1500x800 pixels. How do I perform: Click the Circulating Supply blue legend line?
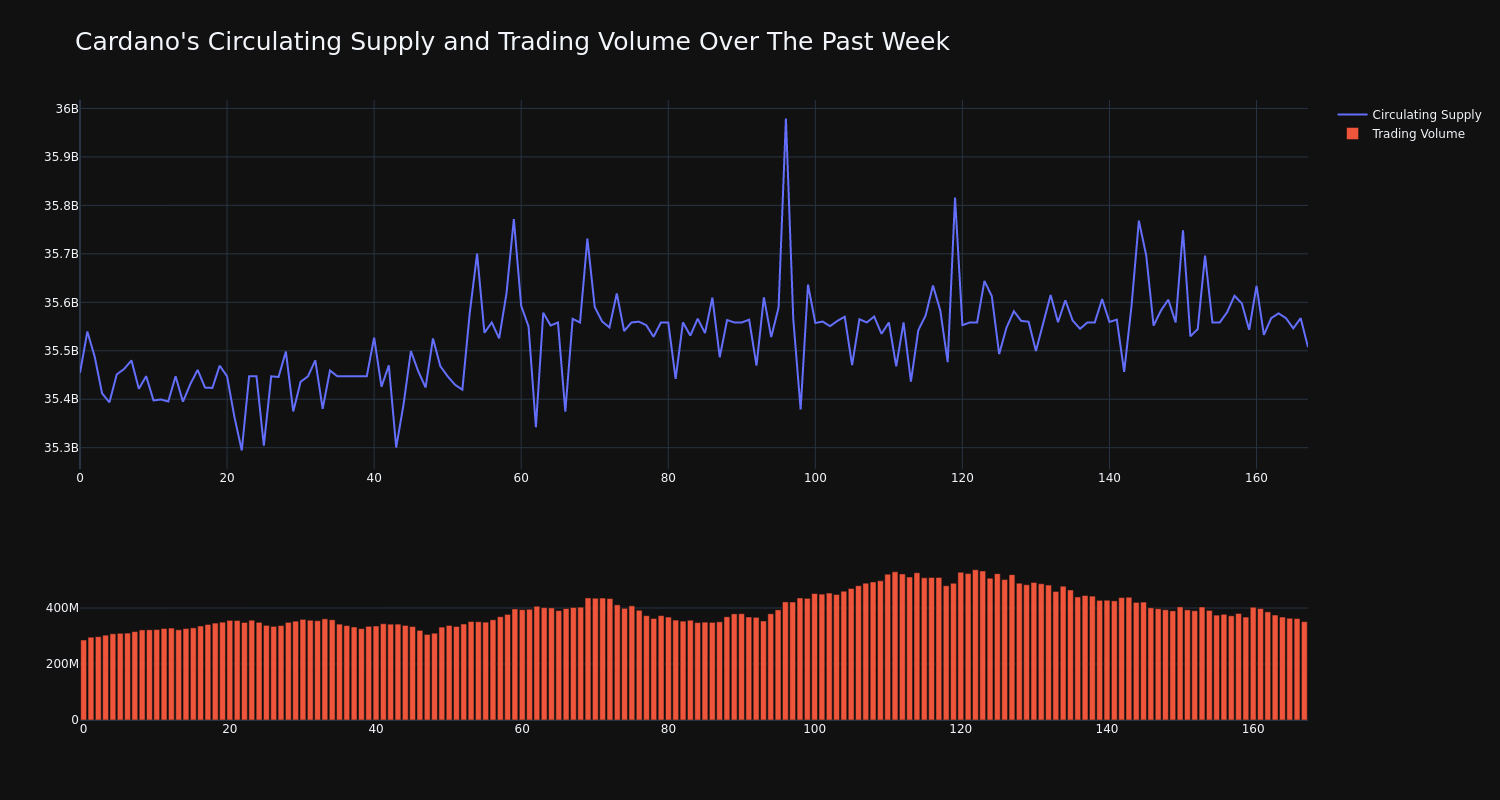pyautogui.click(x=1352, y=115)
